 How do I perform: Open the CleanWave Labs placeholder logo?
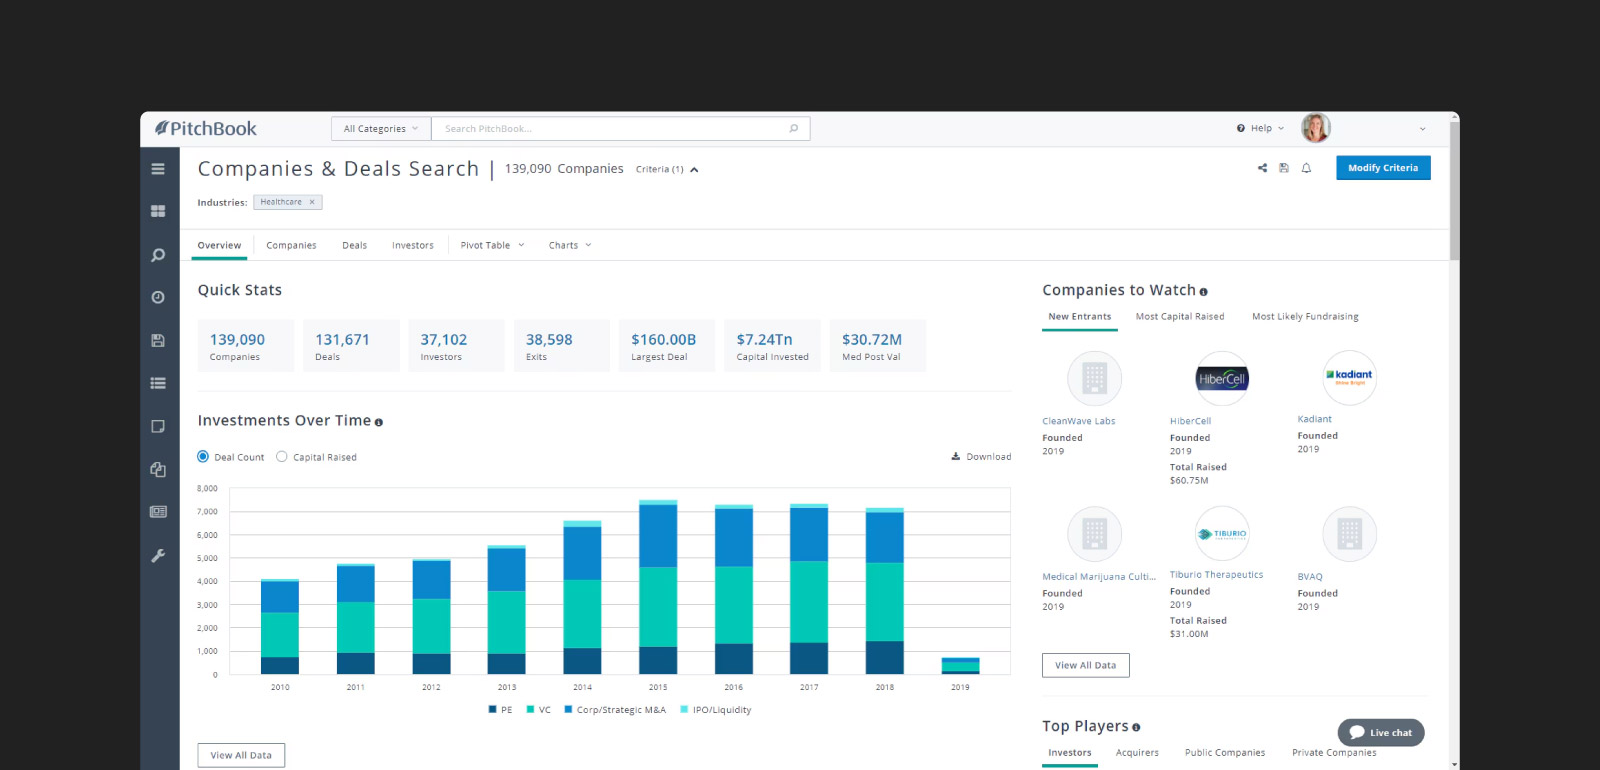[1095, 378]
